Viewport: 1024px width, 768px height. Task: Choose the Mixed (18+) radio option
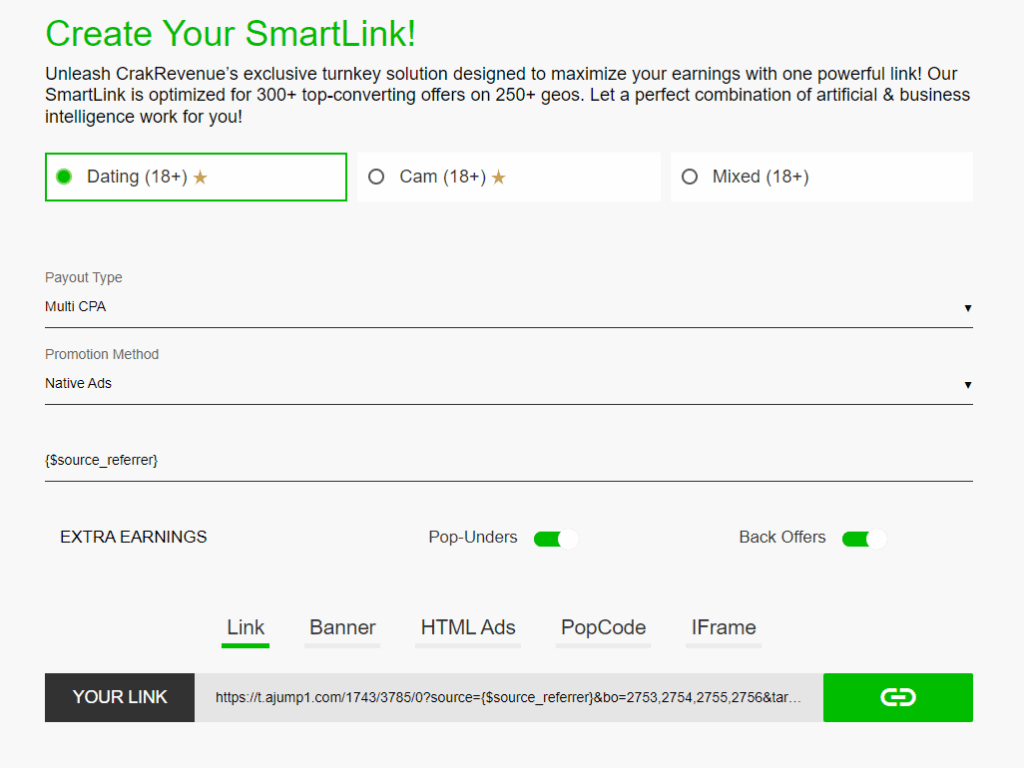pyautogui.click(x=689, y=177)
